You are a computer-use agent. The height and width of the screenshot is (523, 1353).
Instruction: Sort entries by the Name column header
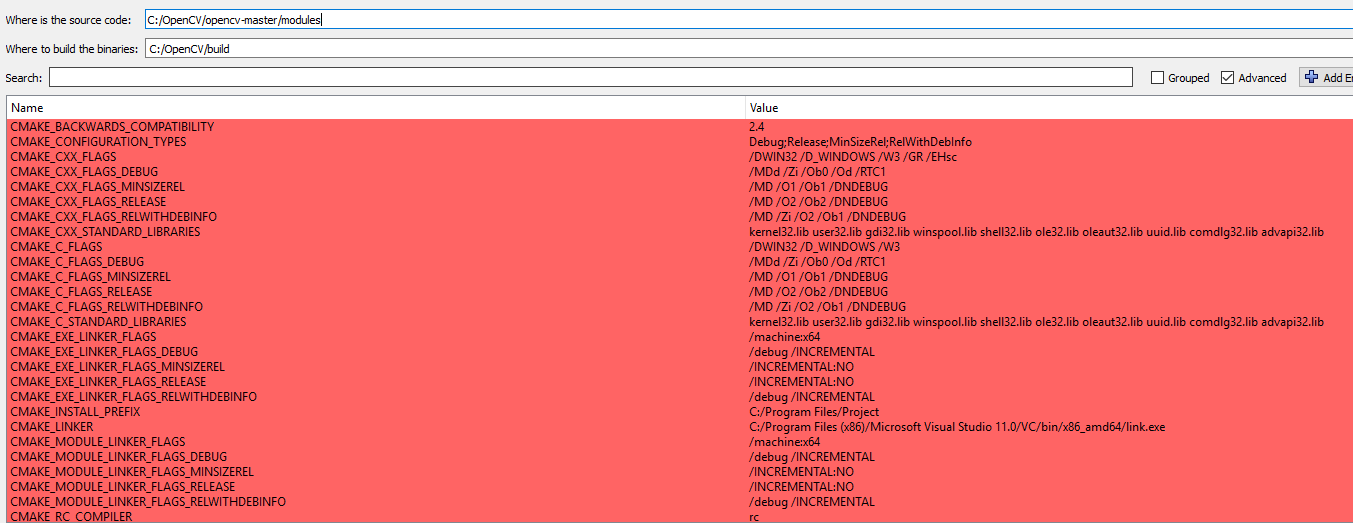[x=376, y=107]
